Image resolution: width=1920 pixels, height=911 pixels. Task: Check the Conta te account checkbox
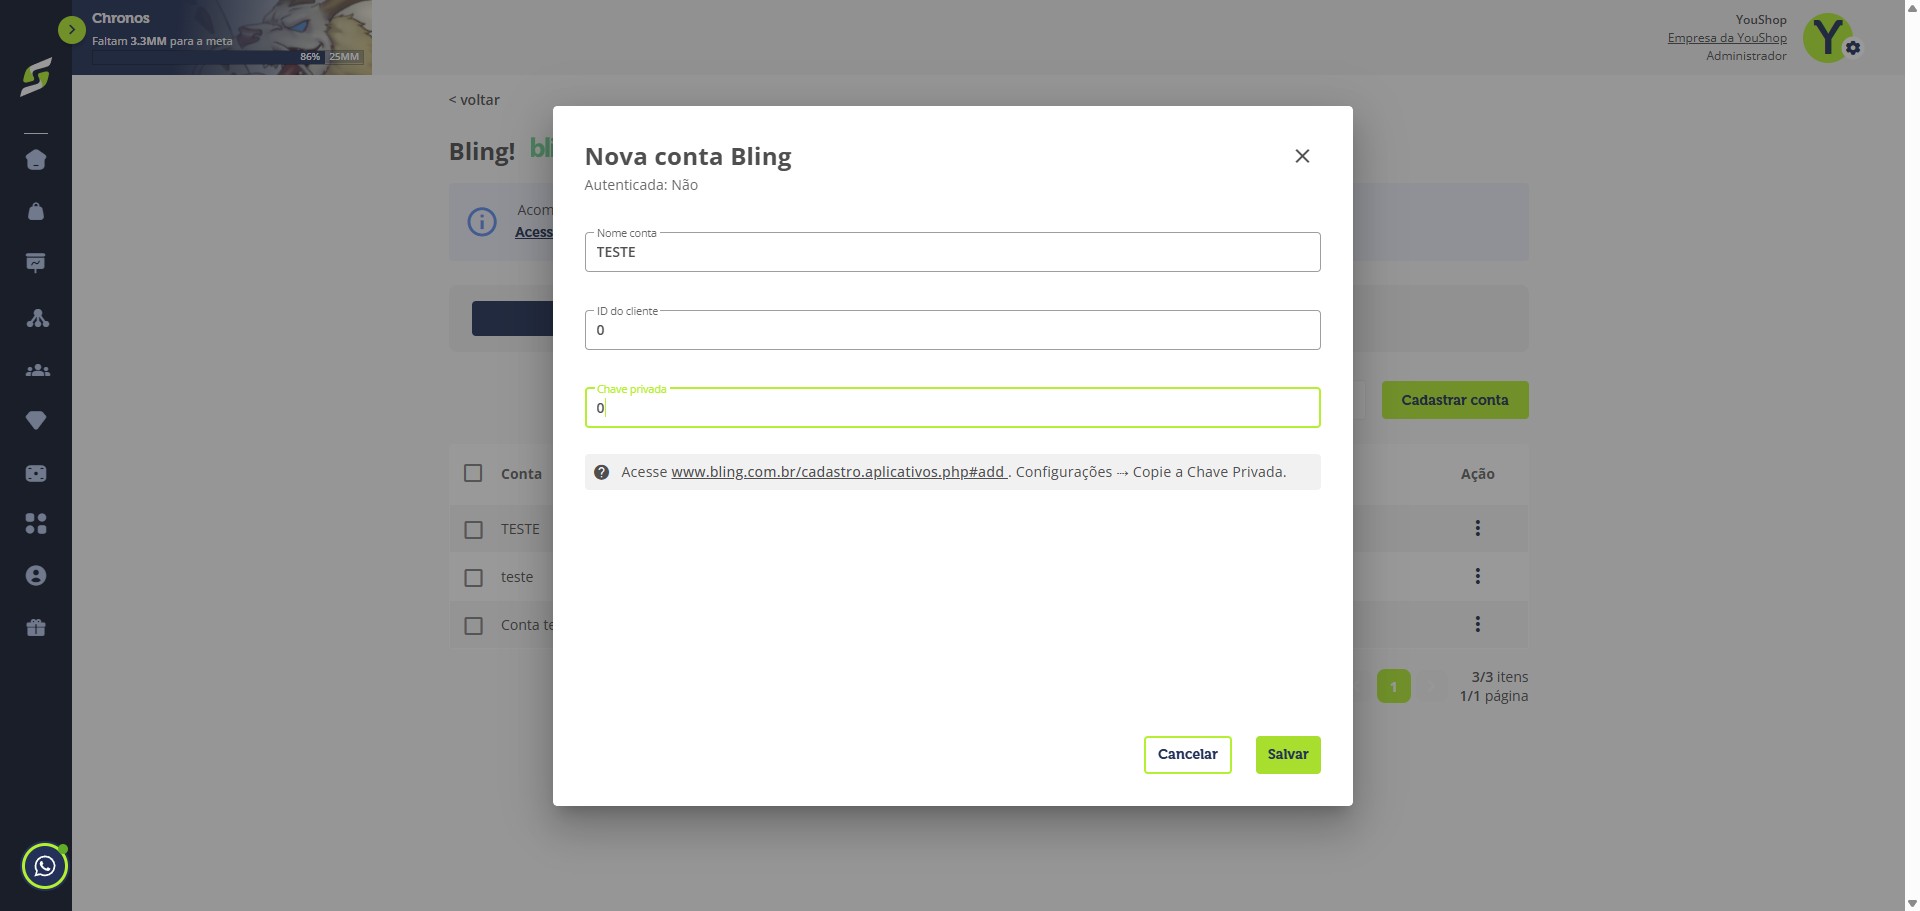(x=473, y=625)
